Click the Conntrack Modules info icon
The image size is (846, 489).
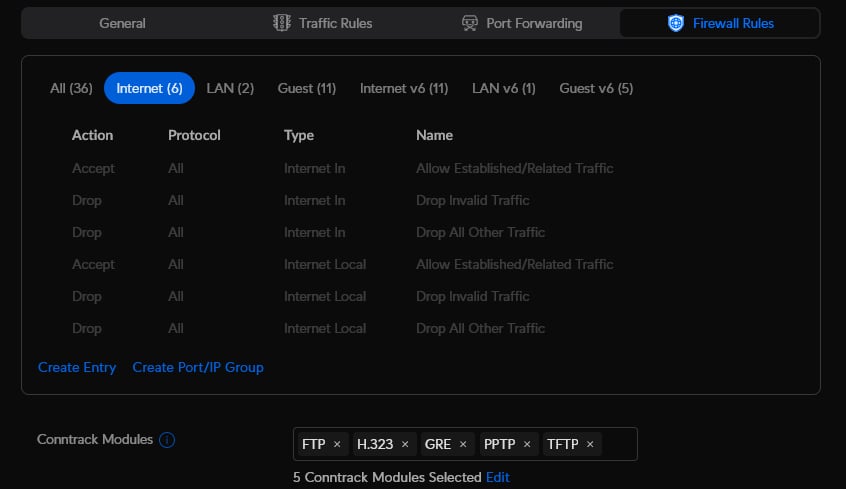167,440
